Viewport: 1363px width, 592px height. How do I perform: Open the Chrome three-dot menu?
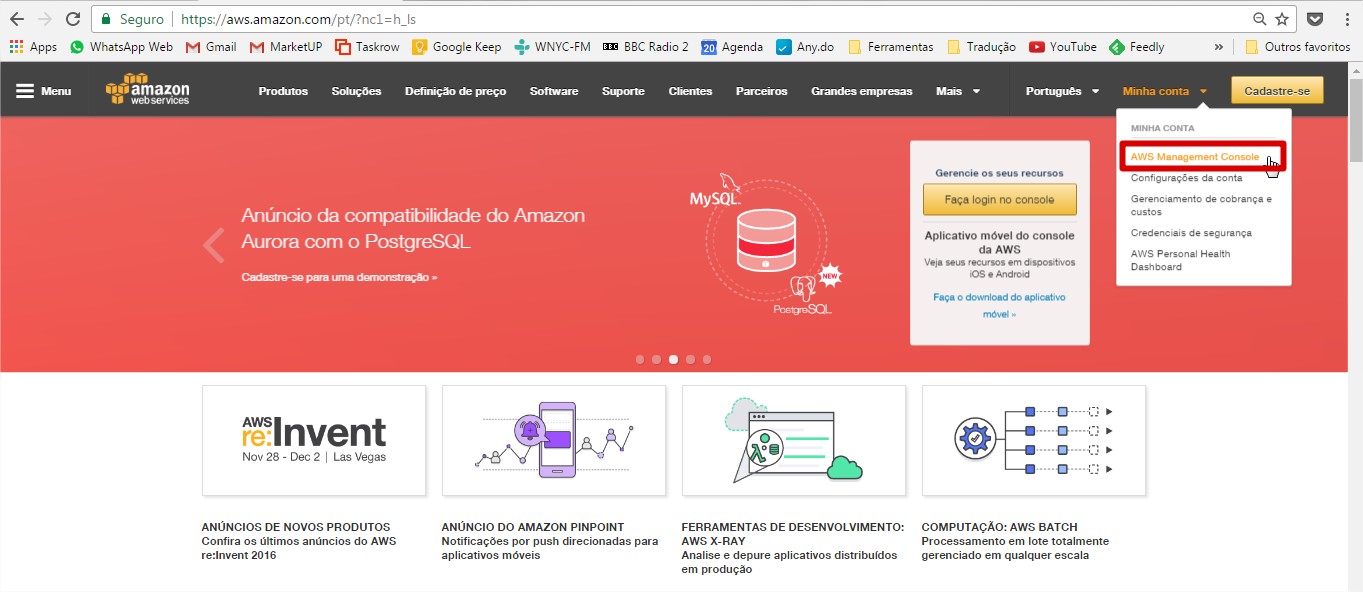coord(1345,19)
